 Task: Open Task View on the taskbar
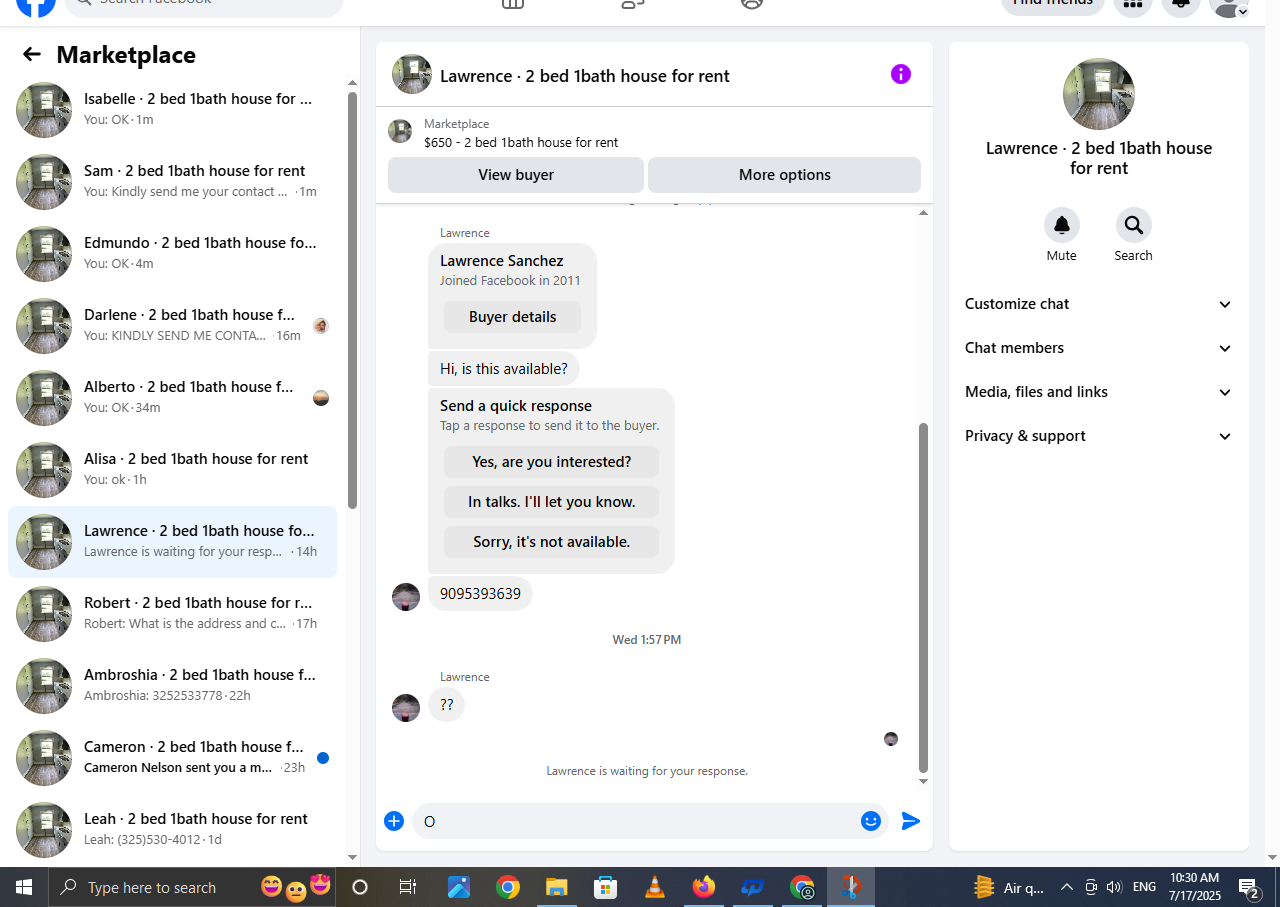point(408,887)
